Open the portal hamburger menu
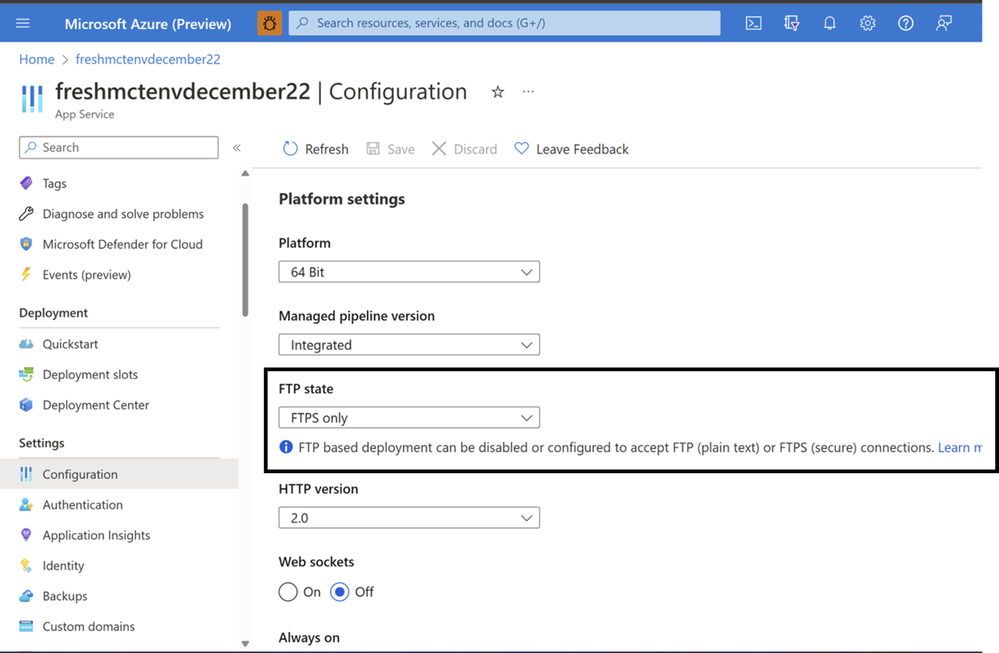Screen dimensions: 999x653 23,24
